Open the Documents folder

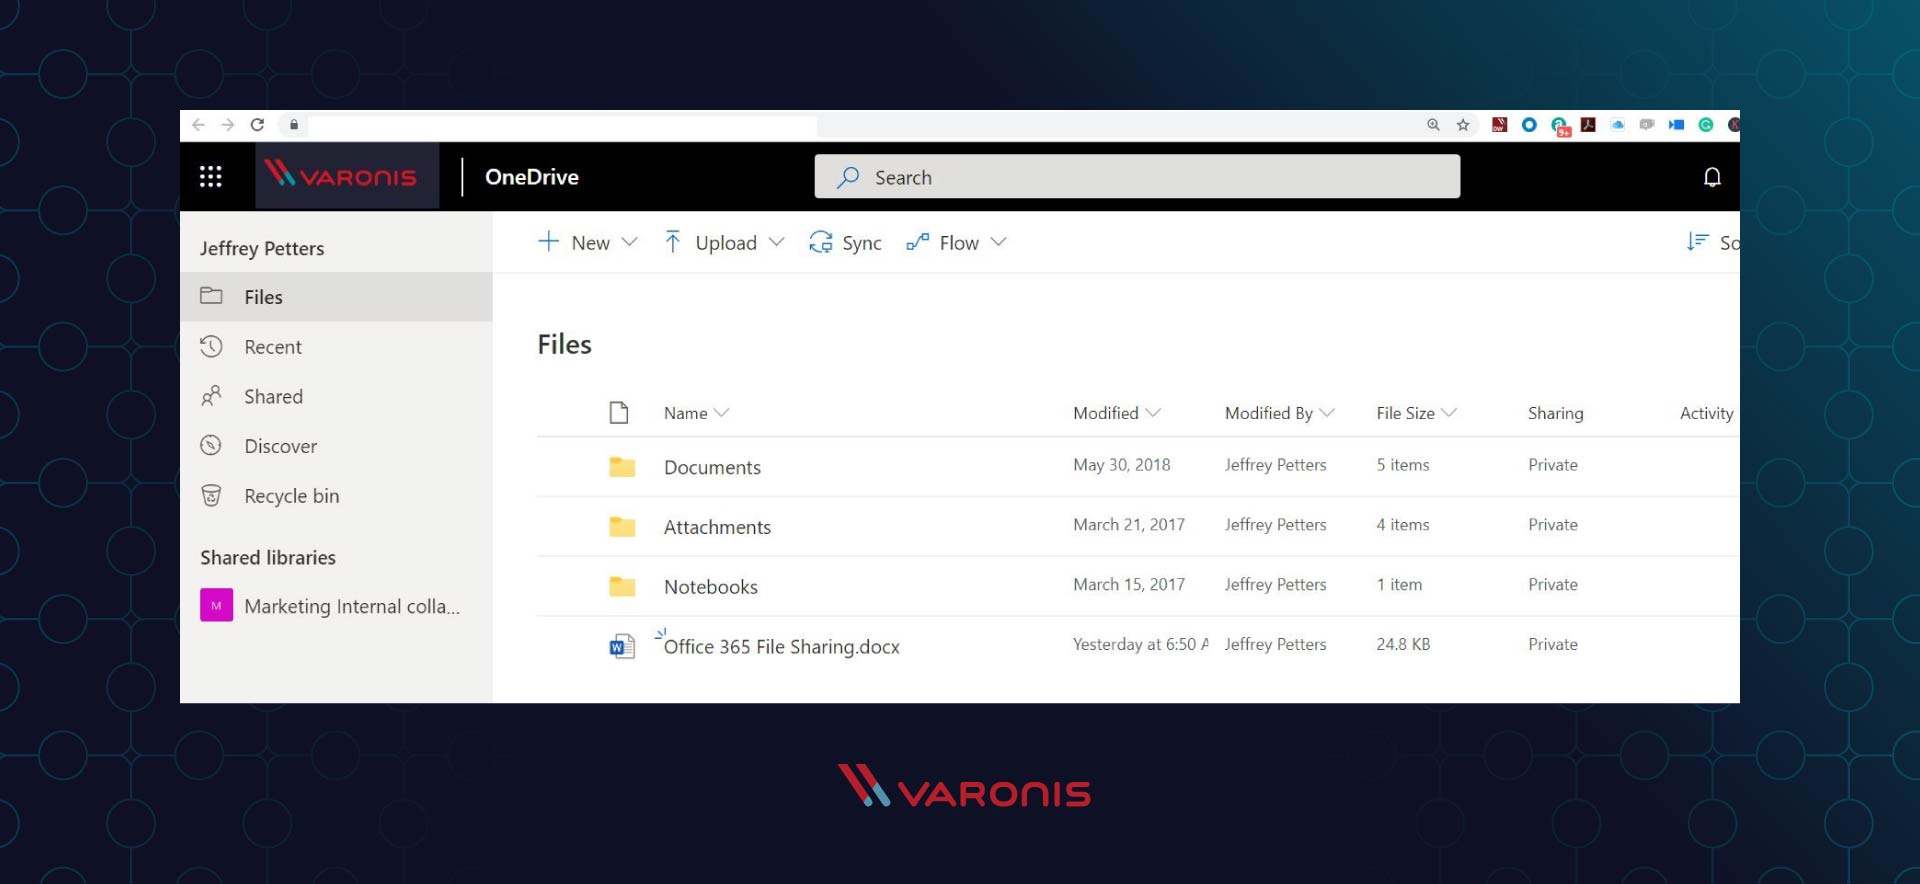(x=712, y=467)
